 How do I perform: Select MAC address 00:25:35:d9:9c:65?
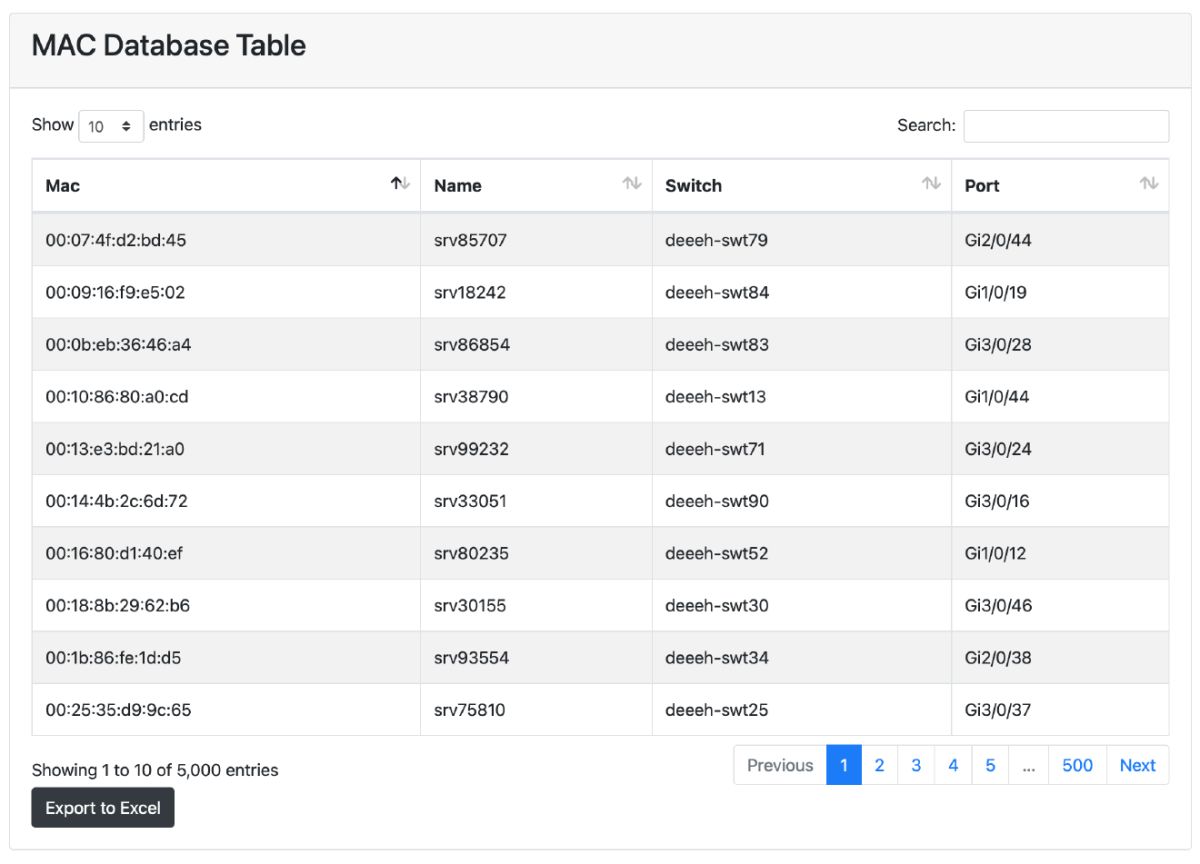118,710
